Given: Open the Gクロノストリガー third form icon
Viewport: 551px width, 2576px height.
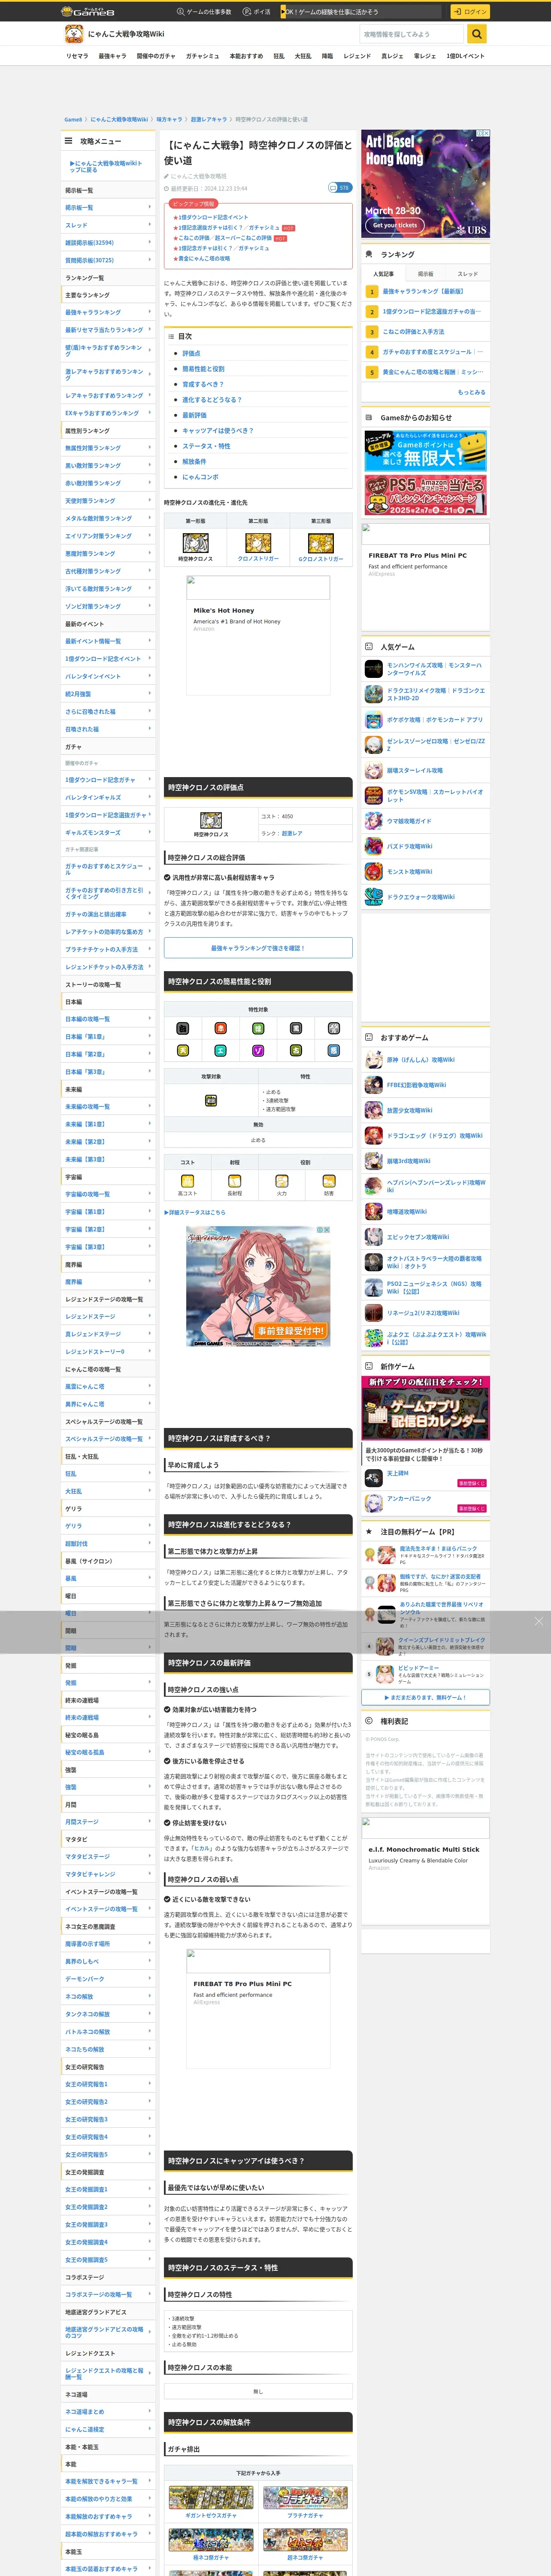Looking at the screenshot, I should point(321,543).
